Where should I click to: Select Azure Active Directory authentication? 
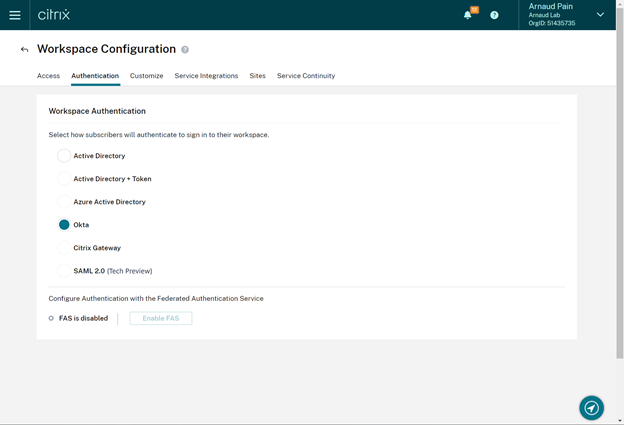pos(64,202)
